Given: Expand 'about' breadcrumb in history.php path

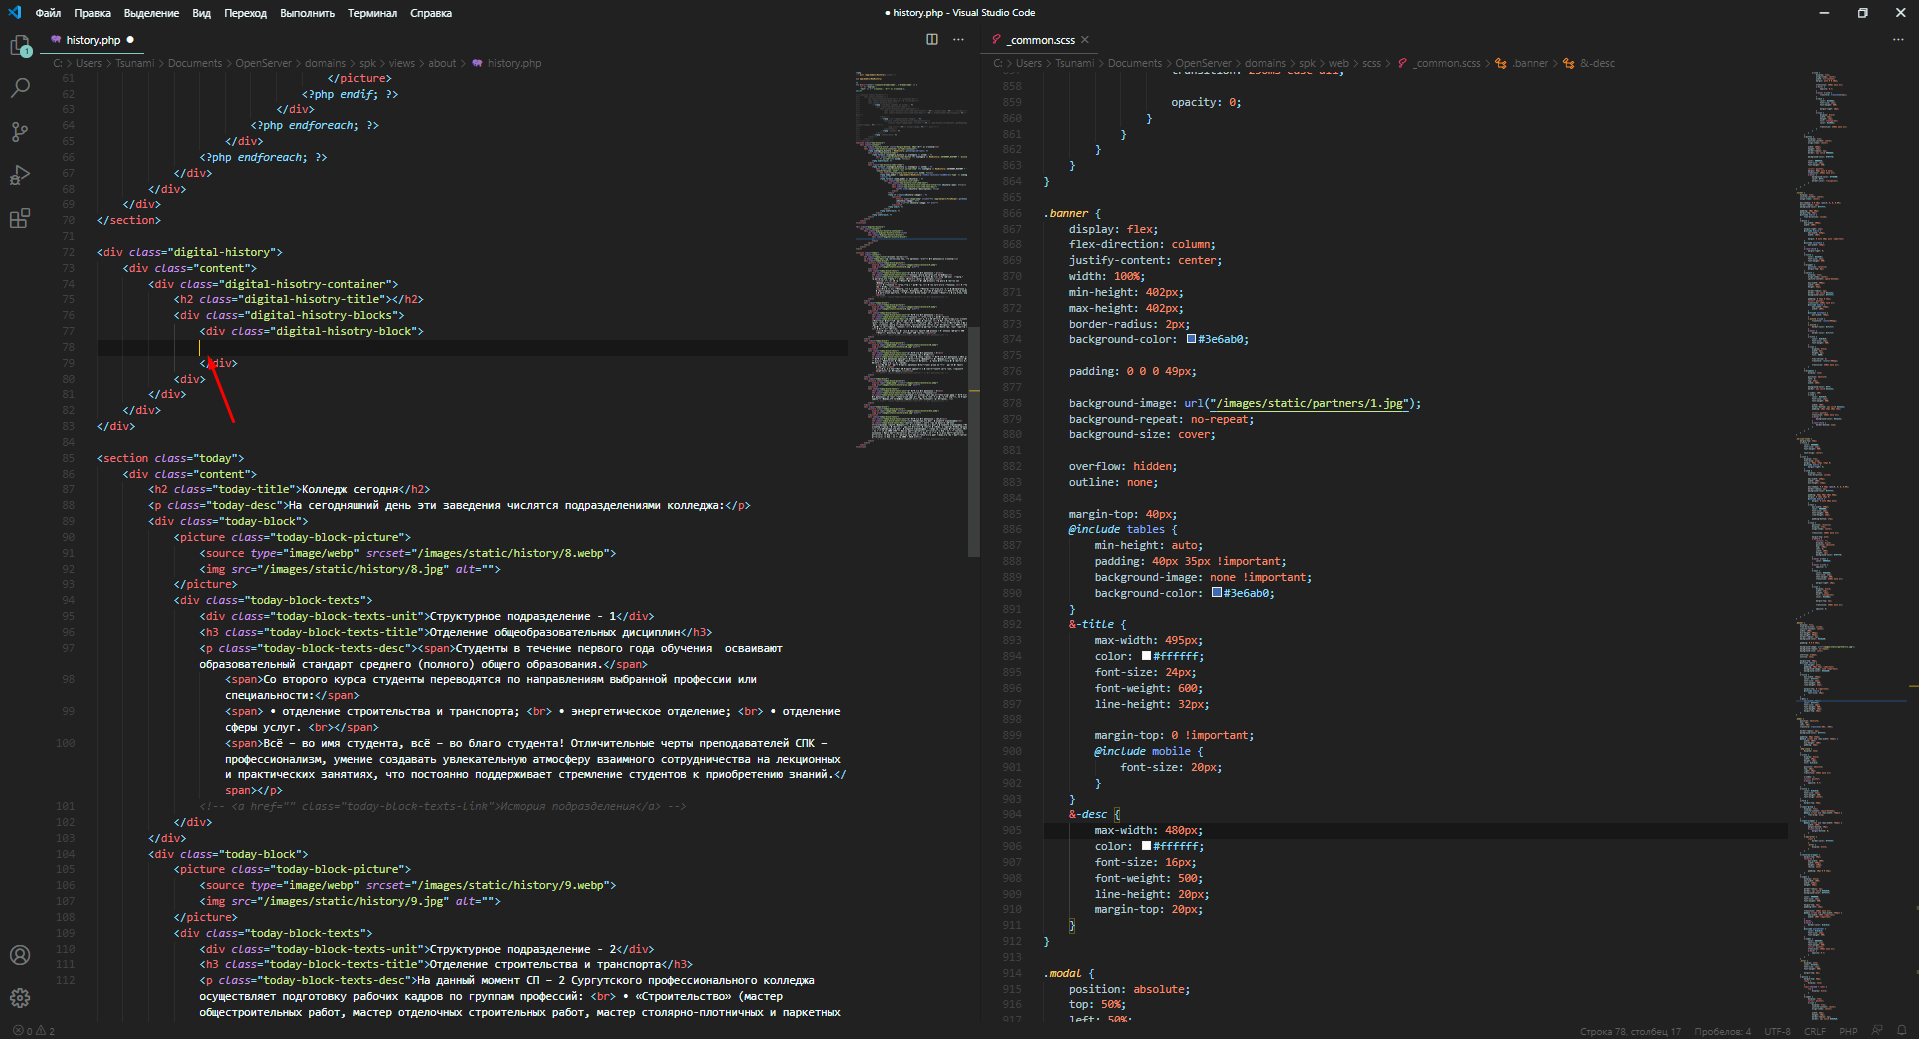Looking at the screenshot, I should click(x=442, y=63).
